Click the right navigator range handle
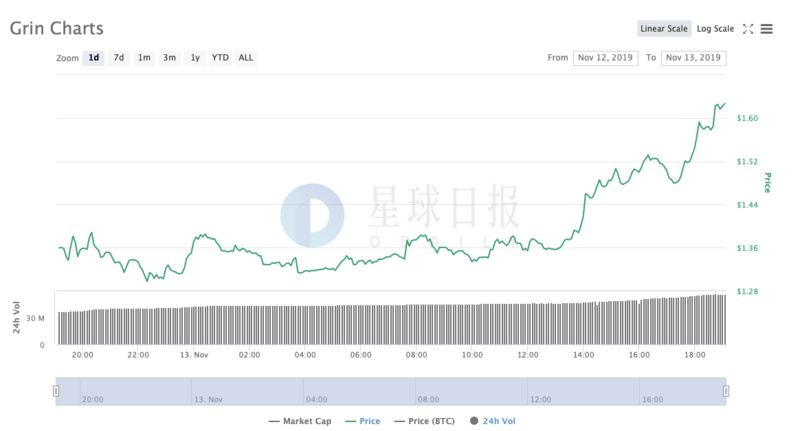 pos(726,391)
